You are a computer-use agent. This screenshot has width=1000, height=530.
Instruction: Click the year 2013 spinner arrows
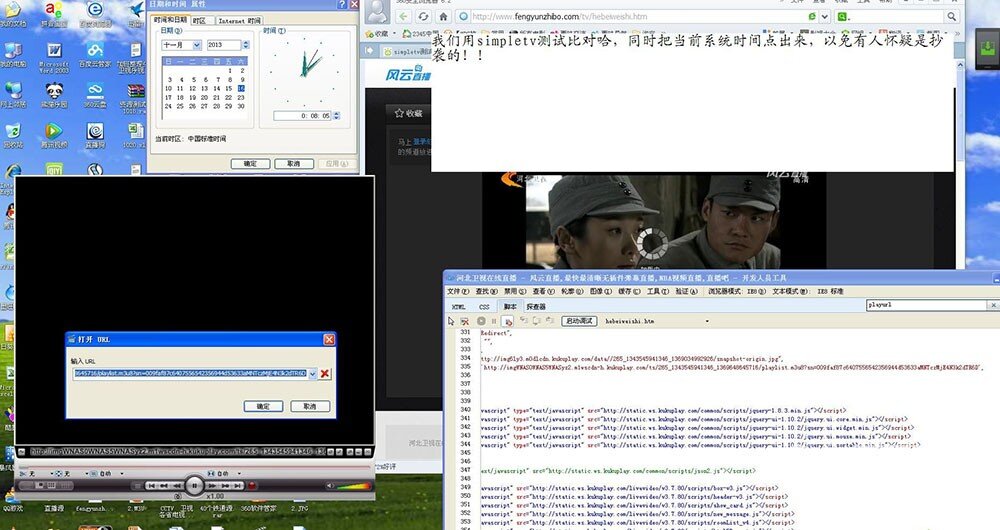(x=246, y=45)
